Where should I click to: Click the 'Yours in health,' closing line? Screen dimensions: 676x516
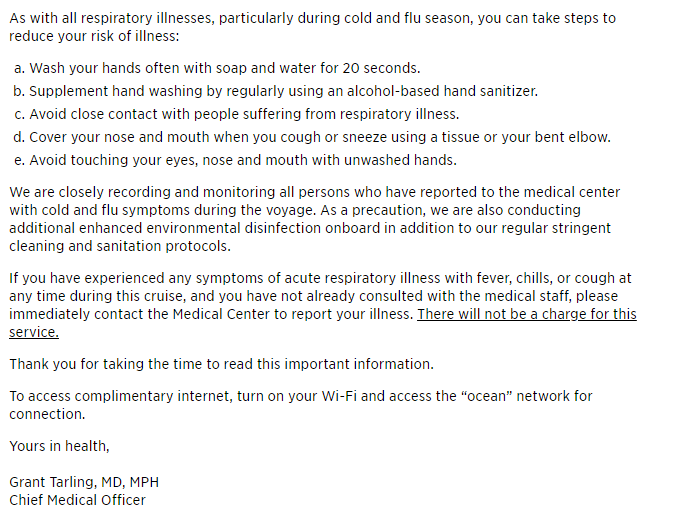59,446
